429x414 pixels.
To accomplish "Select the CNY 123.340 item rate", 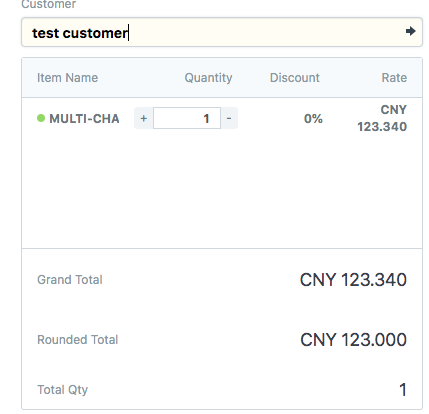I will coord(382,118).
